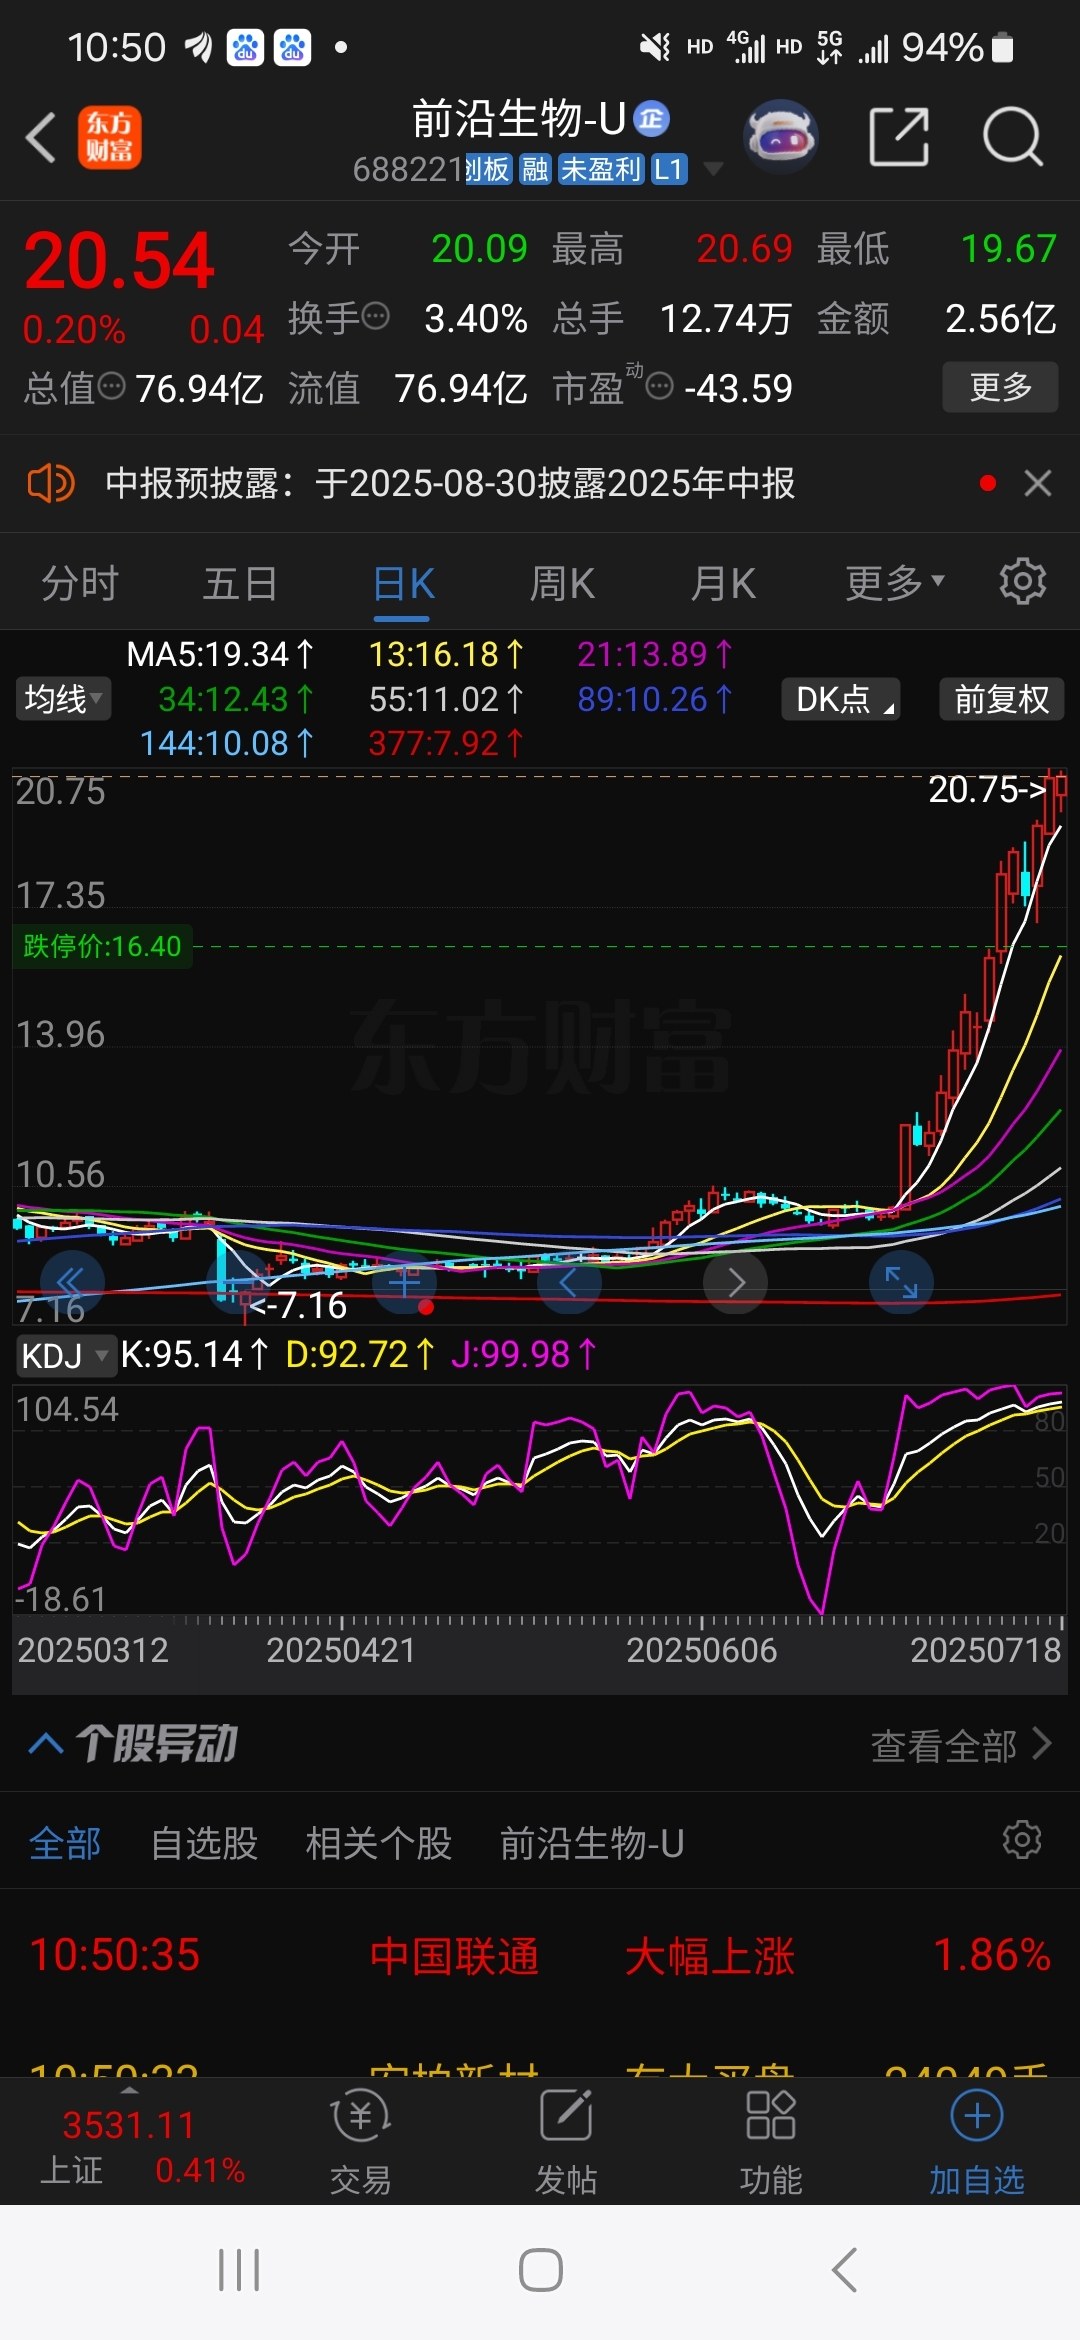
Task: Expand index bar arrow above 3531.11
Action: [x=129, y=2090]
